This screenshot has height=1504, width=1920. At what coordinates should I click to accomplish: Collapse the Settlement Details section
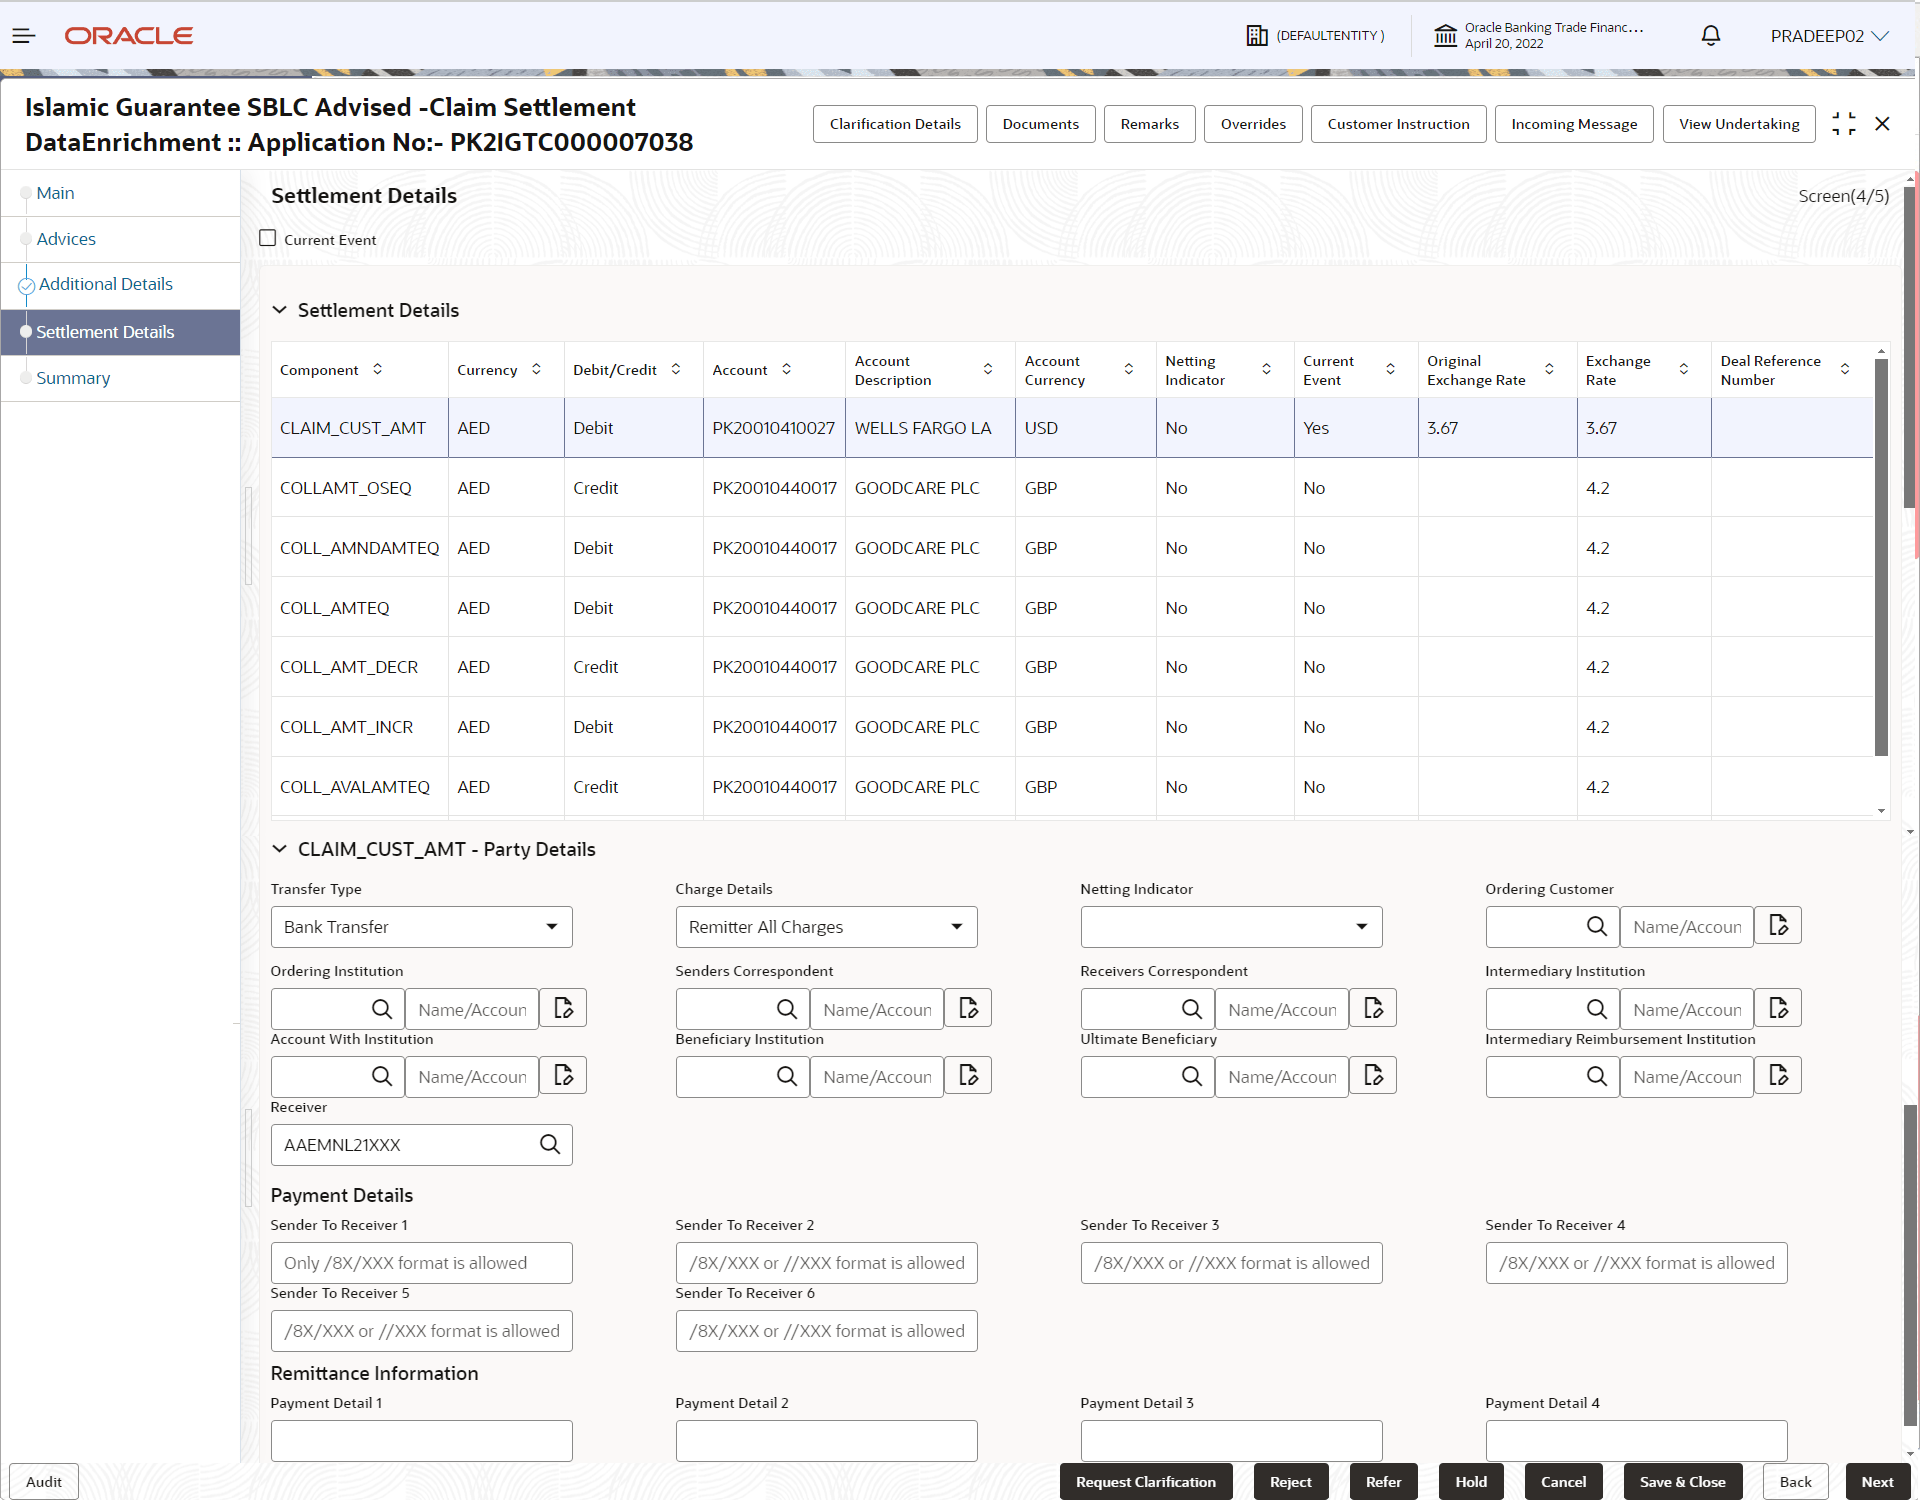tap(280, 310)
